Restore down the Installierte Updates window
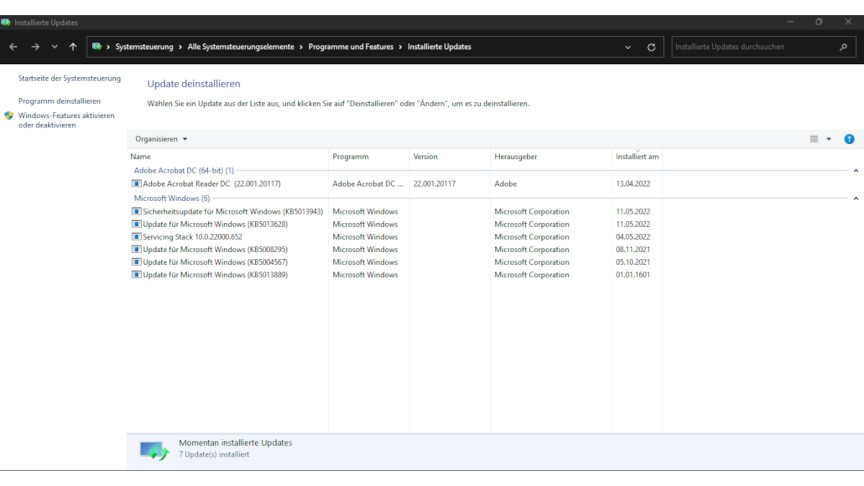This screenshot has height=486, width=864. coord(819,22)
